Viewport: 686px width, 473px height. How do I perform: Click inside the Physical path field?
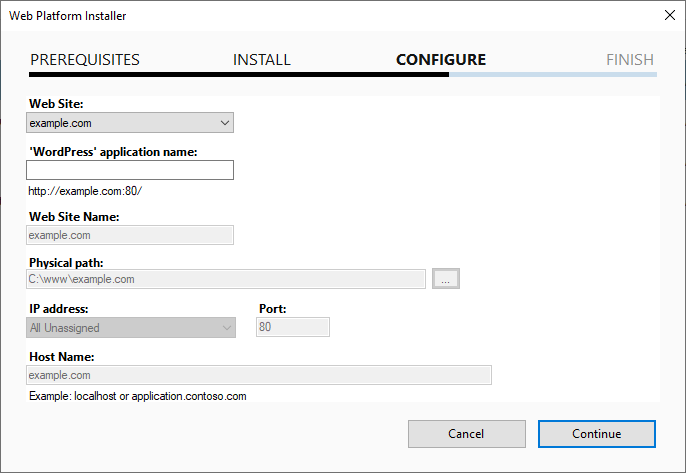coord(227,279)
